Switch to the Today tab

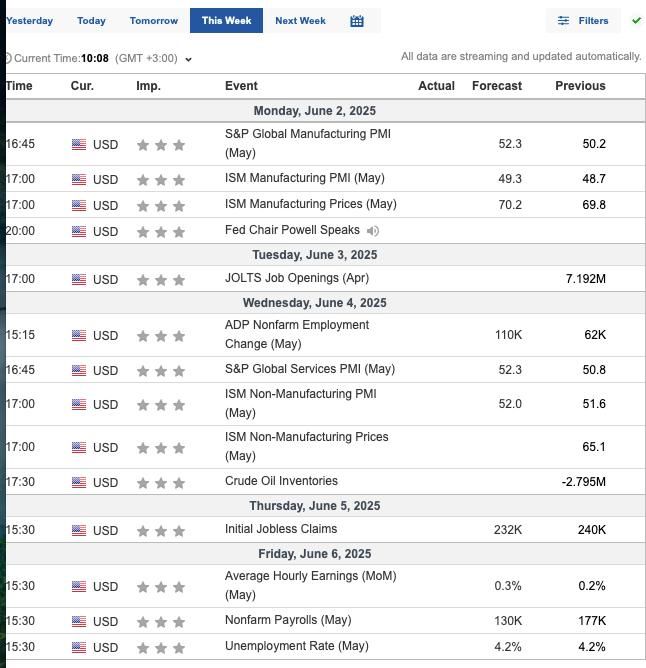pos(91,20)
